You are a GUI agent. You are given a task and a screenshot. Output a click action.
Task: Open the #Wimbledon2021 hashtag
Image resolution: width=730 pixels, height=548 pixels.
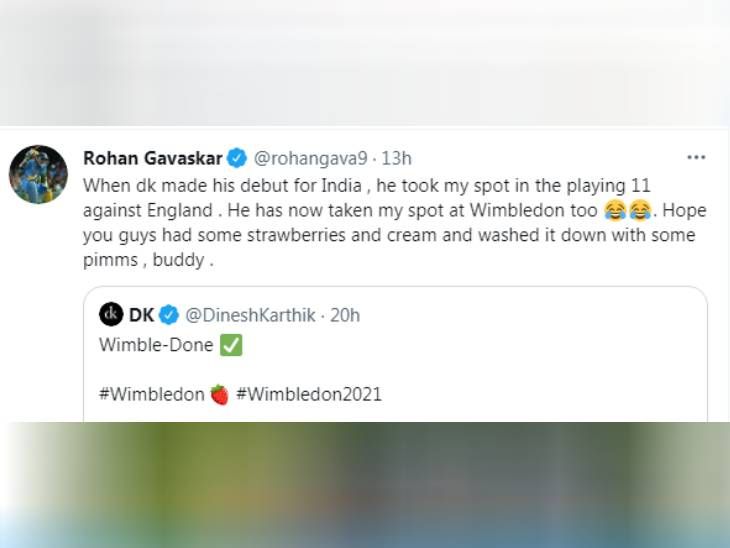point(309,394)
